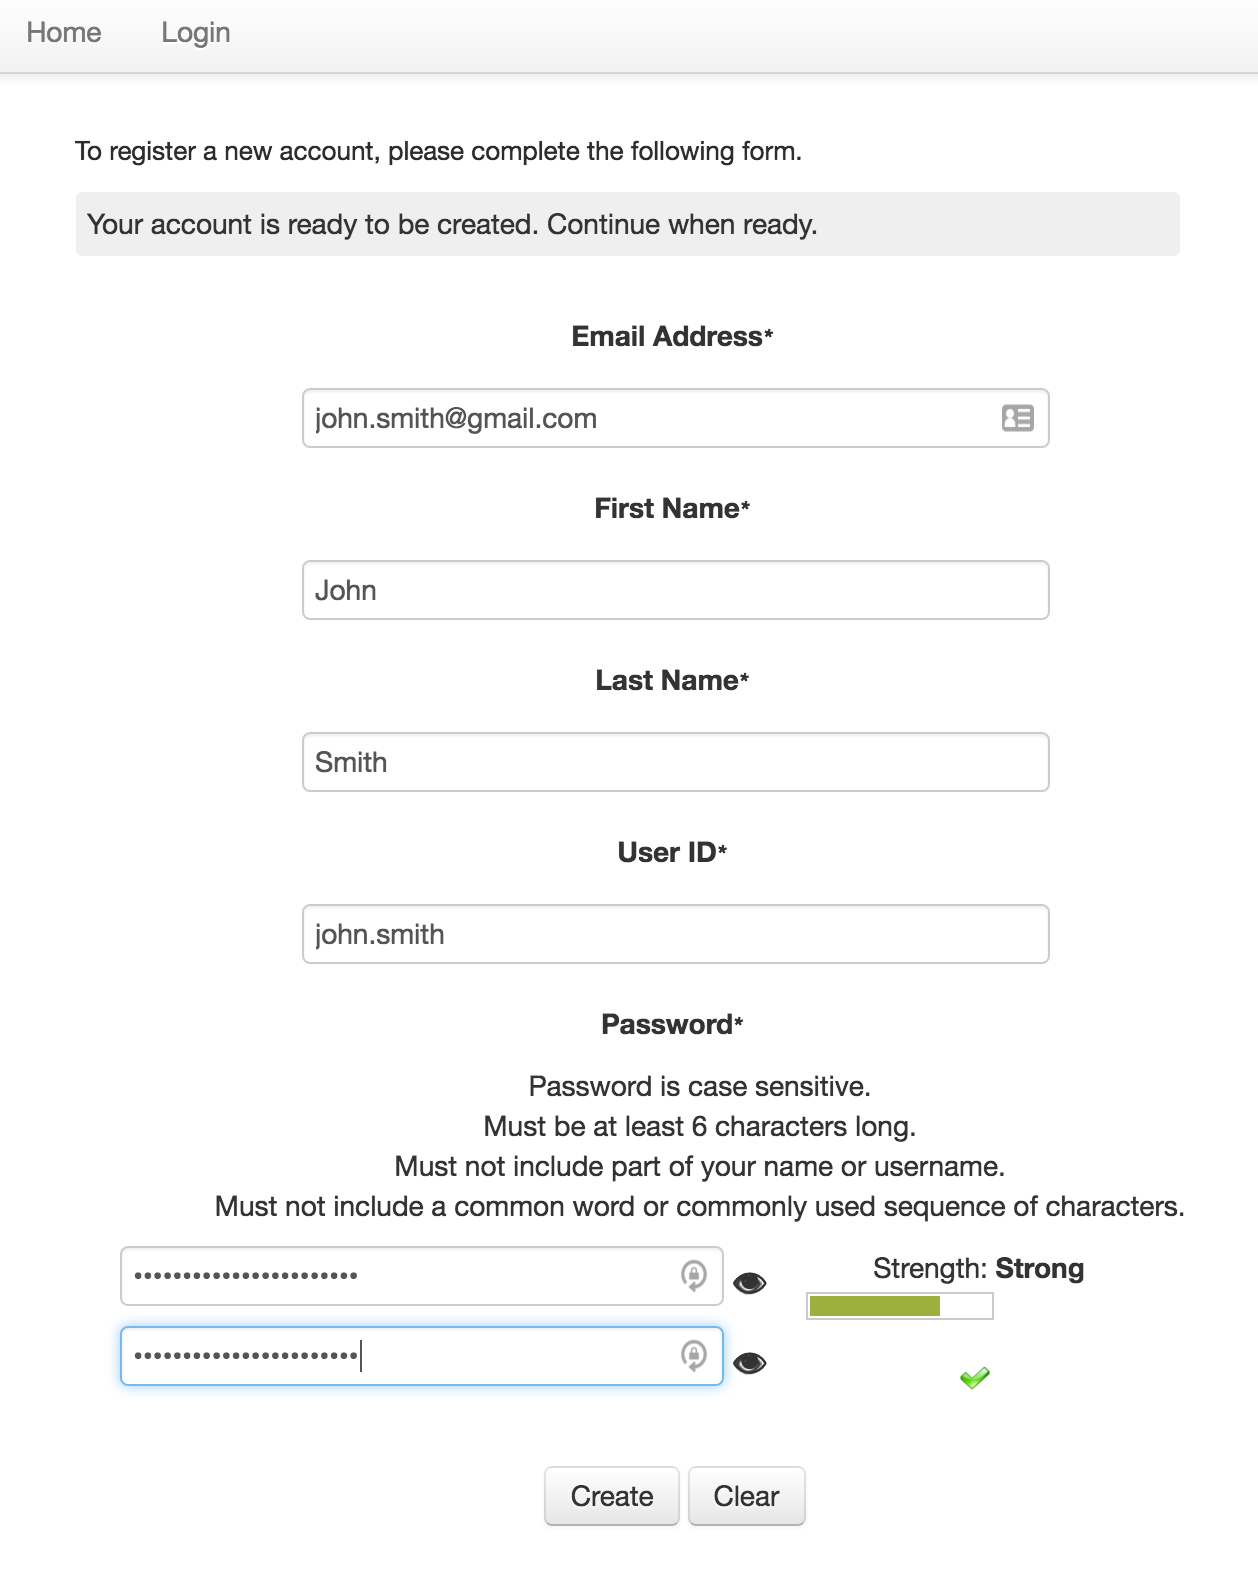This screenshot has height=1576, width=1258.
Task: Click the contact card autofill icon in email field
Action: [1017, 418]
